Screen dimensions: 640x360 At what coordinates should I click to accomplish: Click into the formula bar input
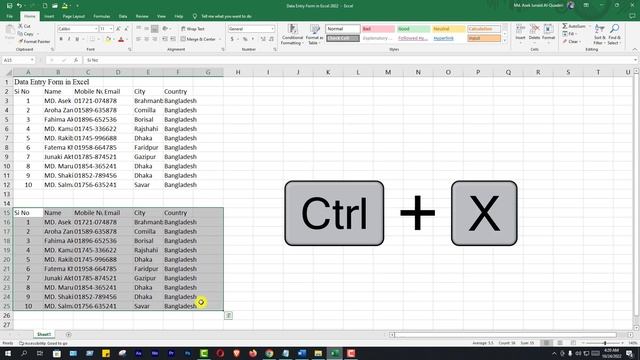point(359,60)
